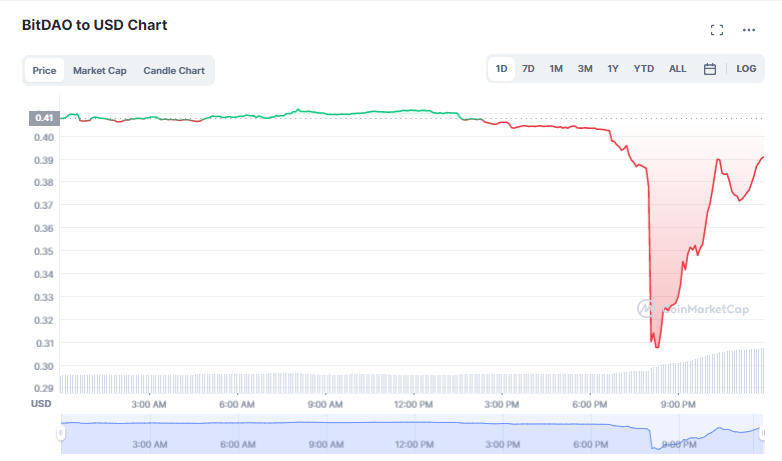The image size is (782, 461).
Task: Open the chart in fullscreen mode
Action: pyautogui.click(x=717, y=30)
